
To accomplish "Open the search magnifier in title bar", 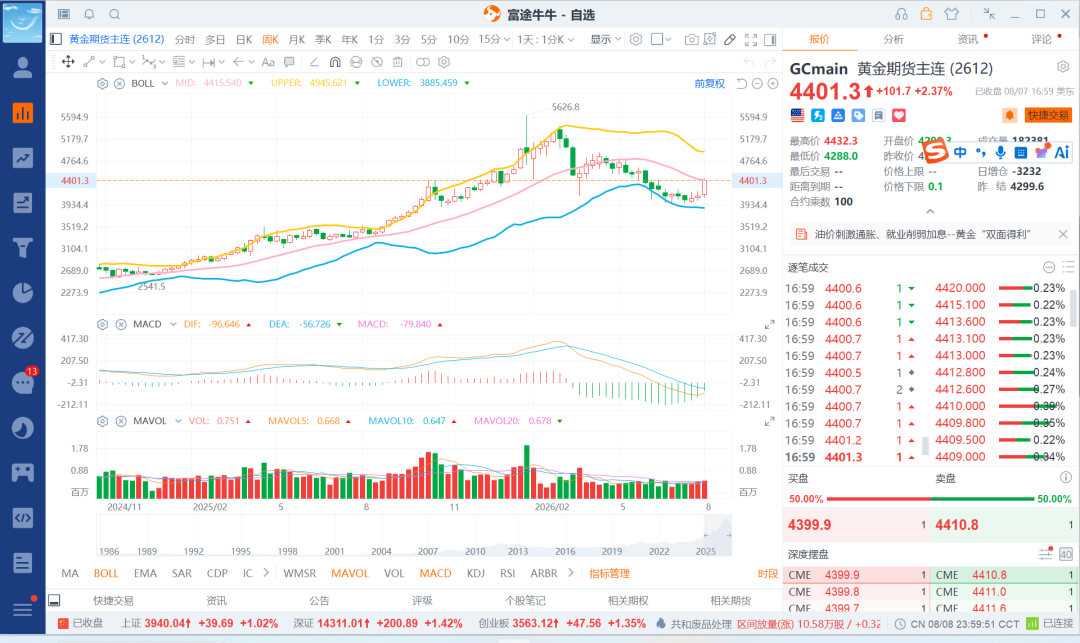I will point(115,14).
